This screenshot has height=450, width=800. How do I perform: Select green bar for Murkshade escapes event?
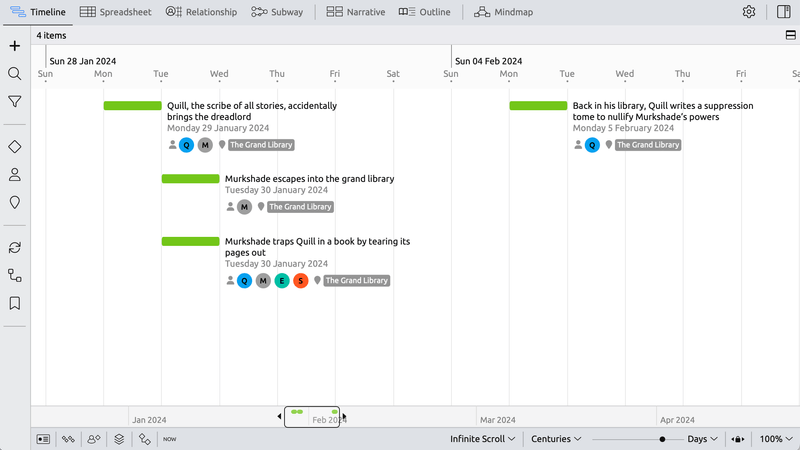coord(190,179)
